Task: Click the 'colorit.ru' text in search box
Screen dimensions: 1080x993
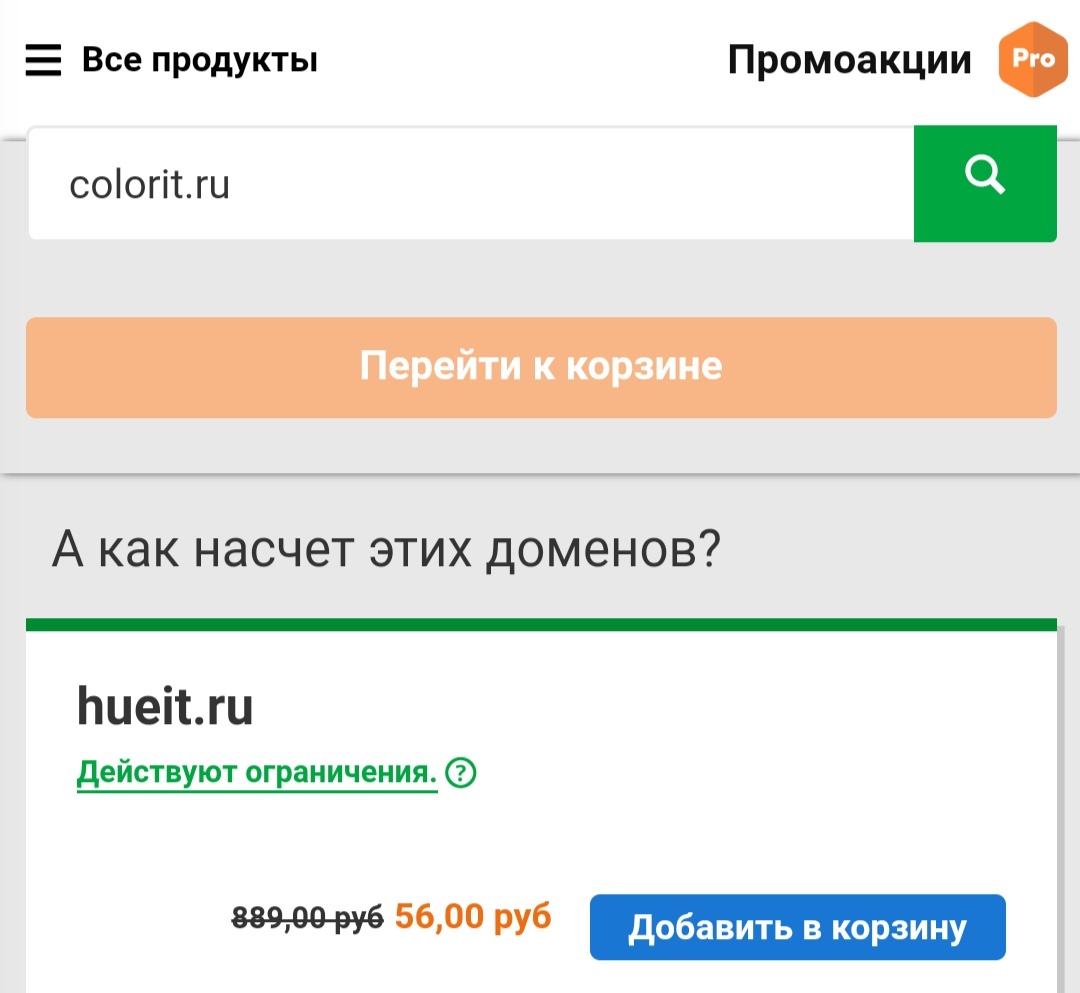Action: coord(150,184)
